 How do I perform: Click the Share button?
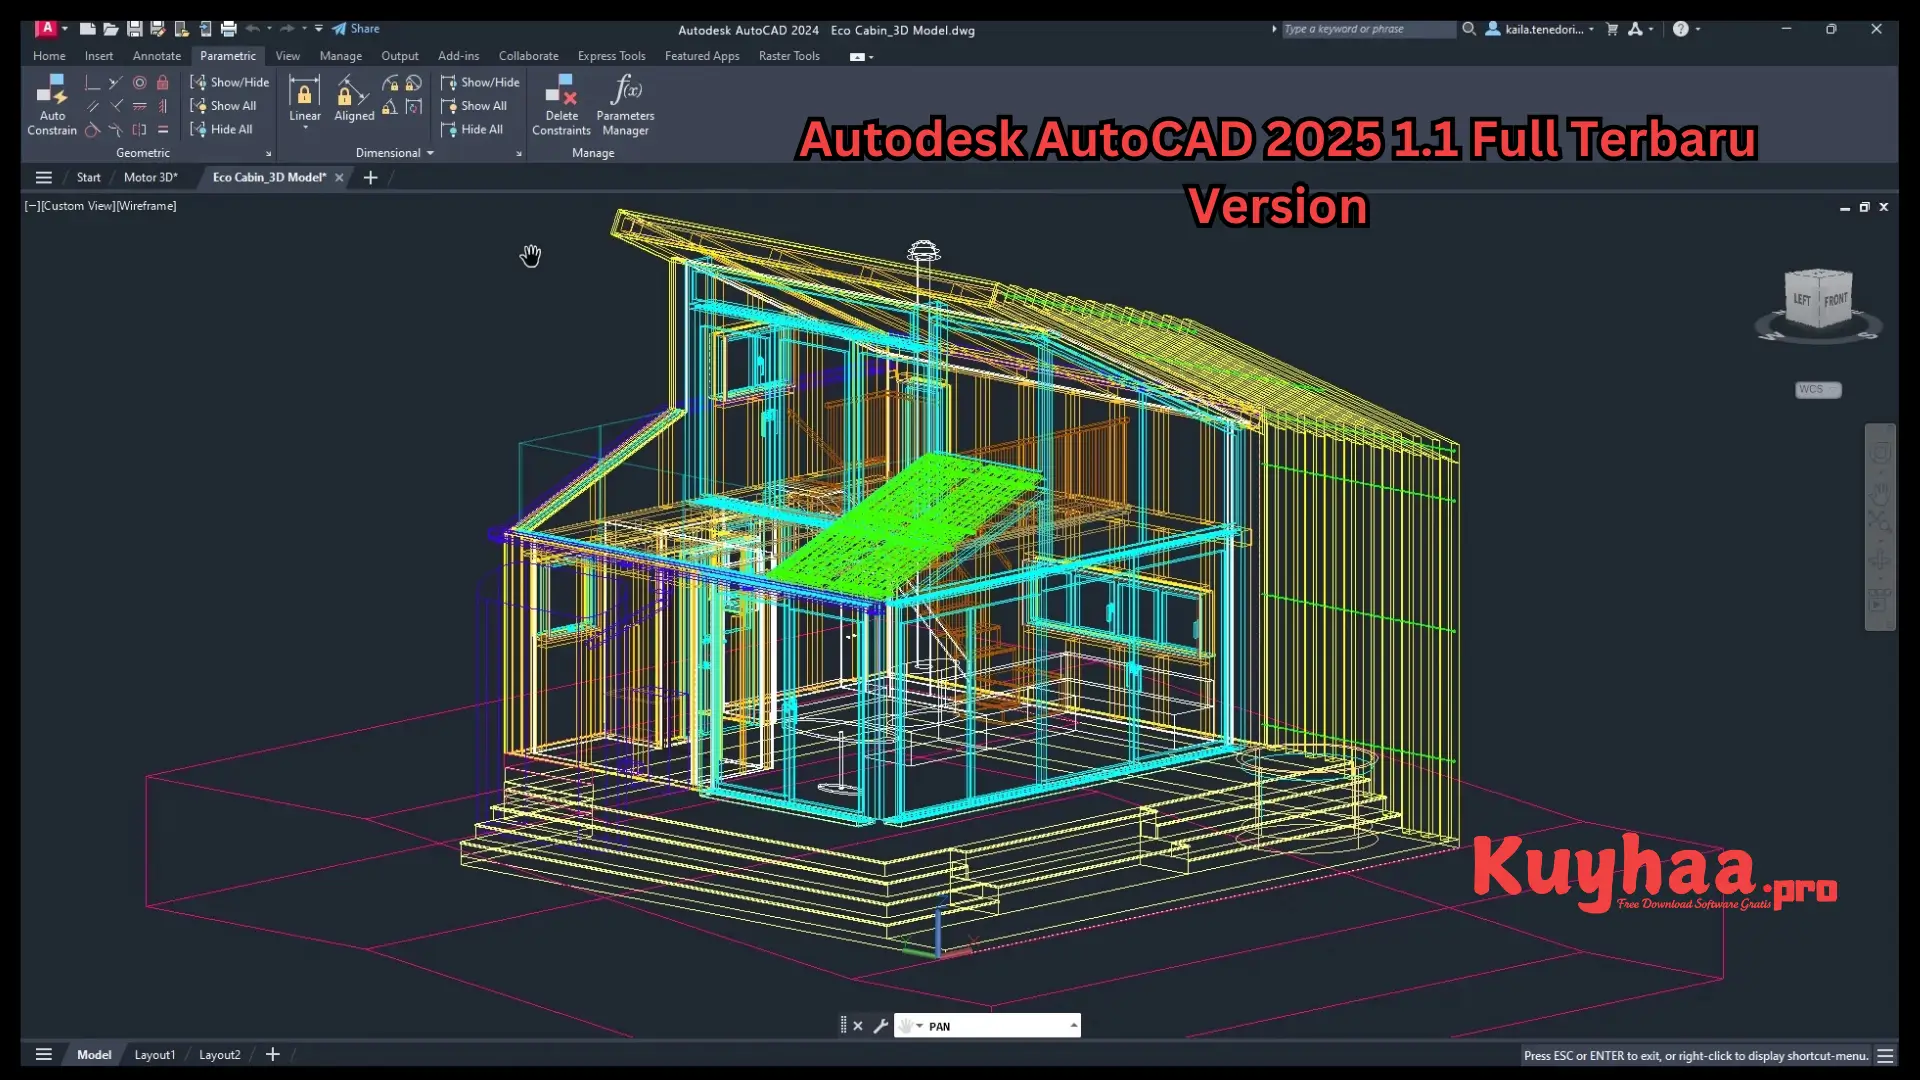[x=357, y=28]
